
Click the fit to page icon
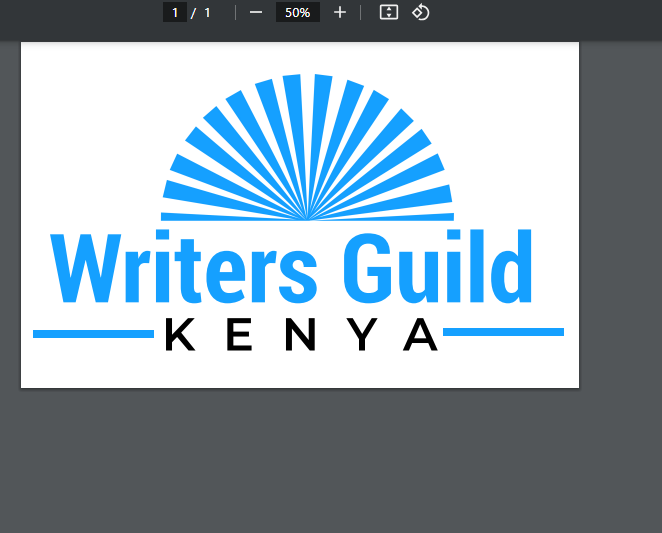388,12
